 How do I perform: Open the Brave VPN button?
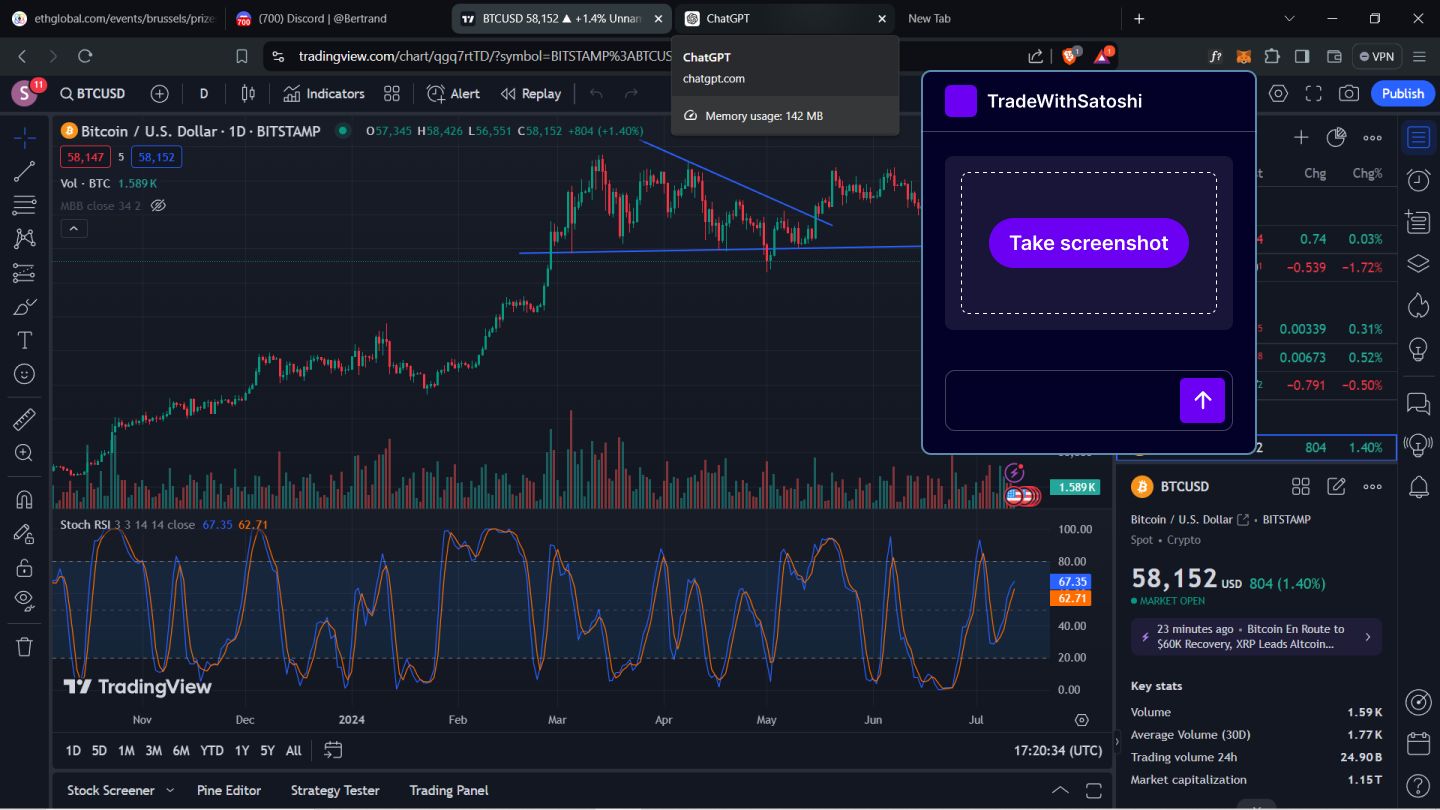click(x=1375, y=57)
